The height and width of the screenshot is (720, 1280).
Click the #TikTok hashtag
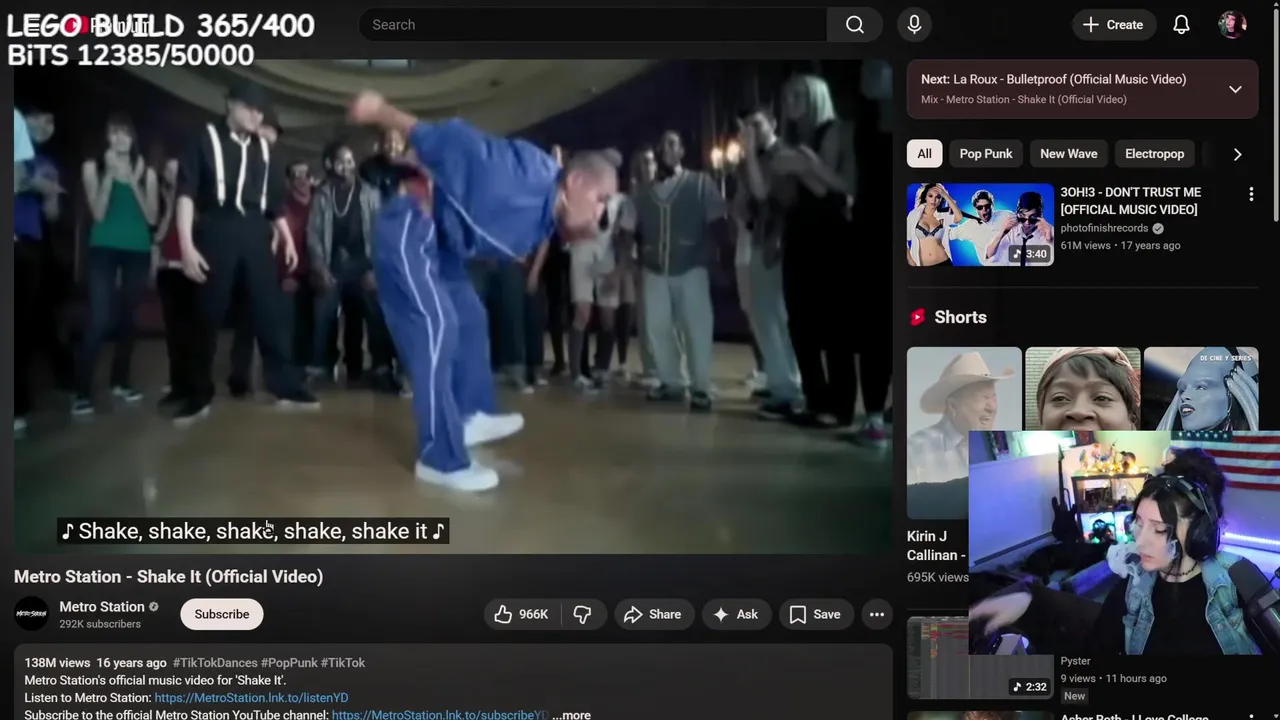pos(343,662)
